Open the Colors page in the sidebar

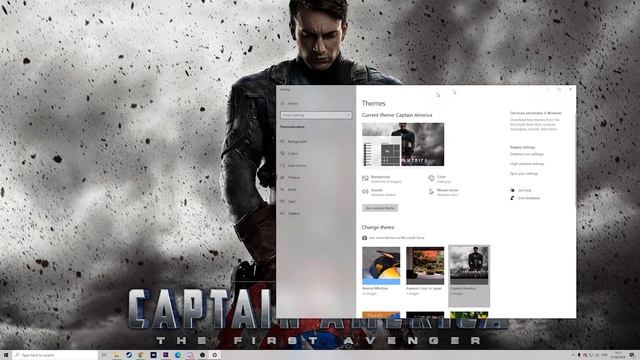coord(290,153)
